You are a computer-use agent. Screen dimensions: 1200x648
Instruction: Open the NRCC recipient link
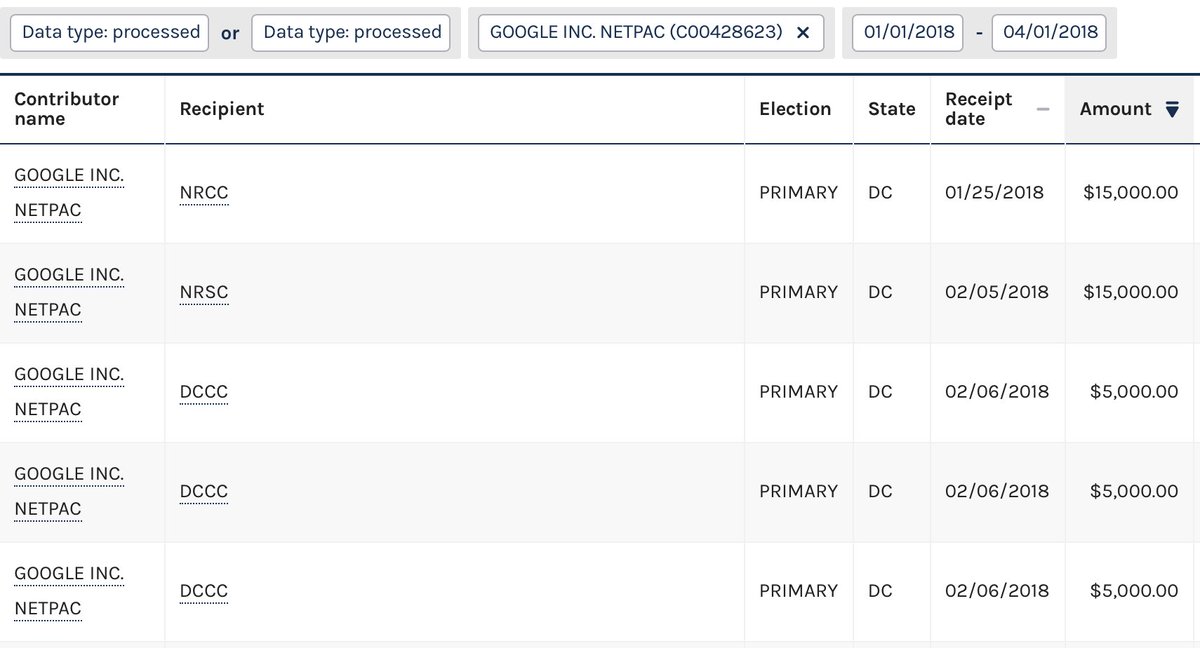point(204,193)
